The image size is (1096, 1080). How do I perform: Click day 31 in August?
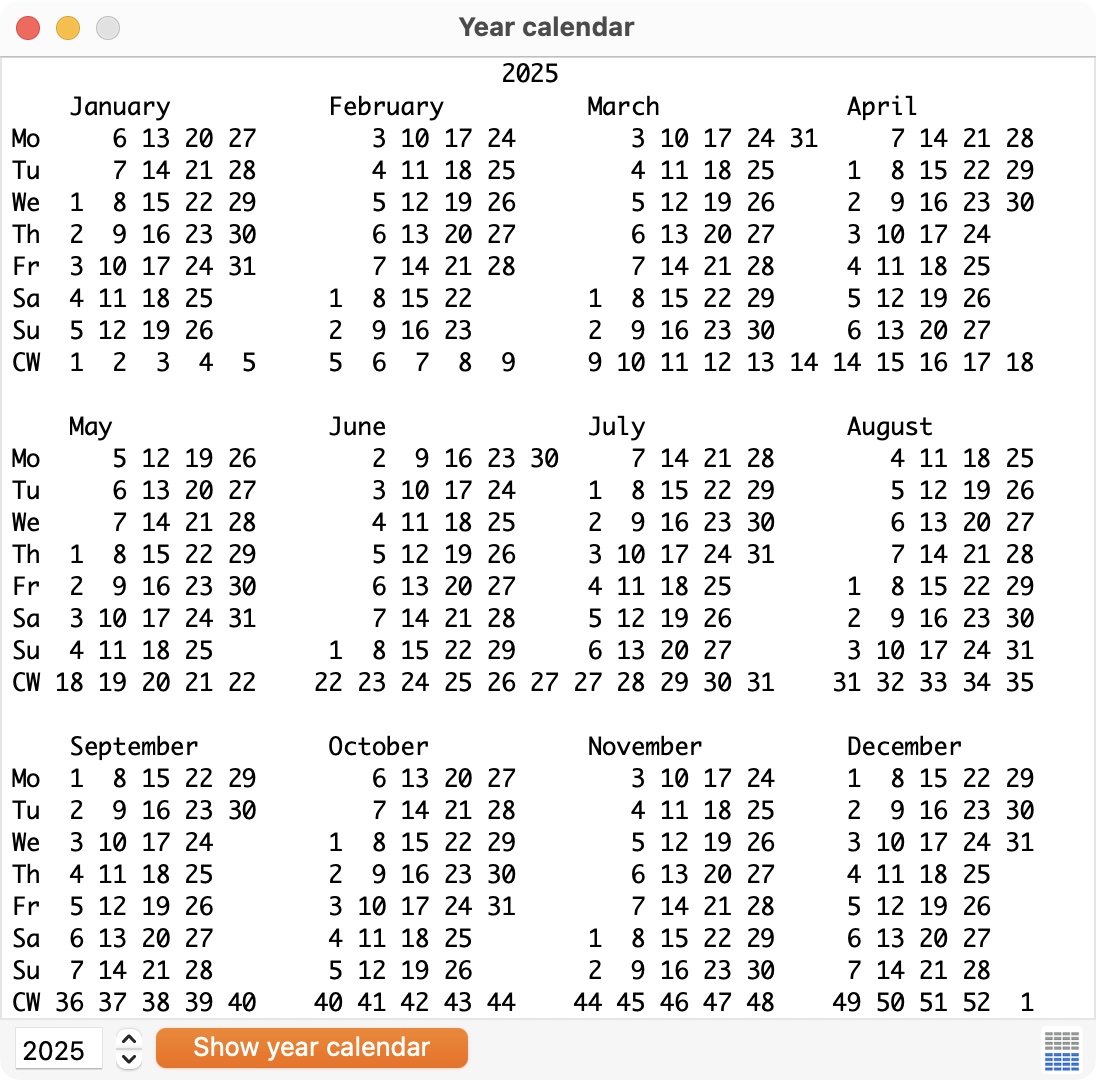click(x=1019, y=651)
